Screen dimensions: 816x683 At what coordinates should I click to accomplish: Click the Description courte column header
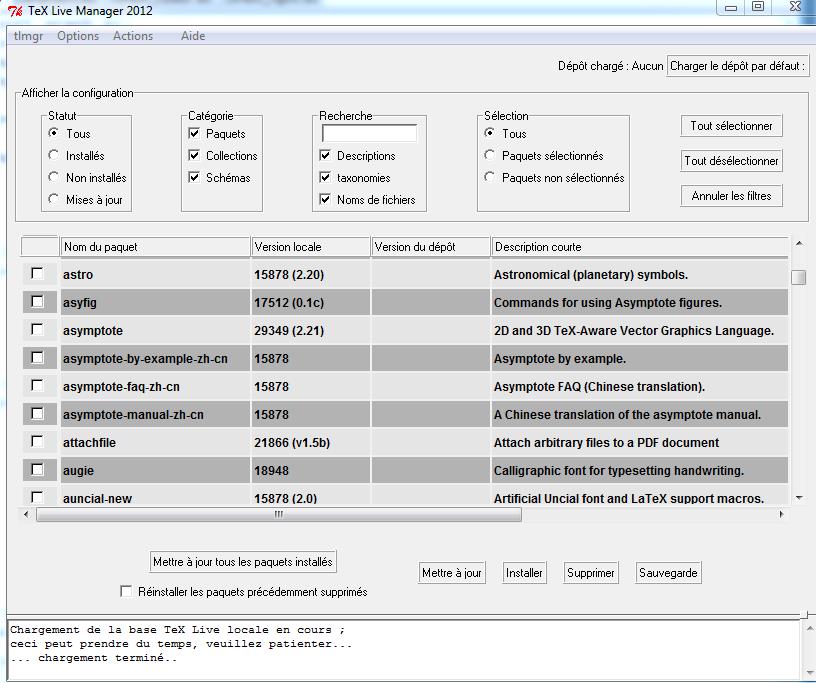pyautogui.click(x=640, y=247)
